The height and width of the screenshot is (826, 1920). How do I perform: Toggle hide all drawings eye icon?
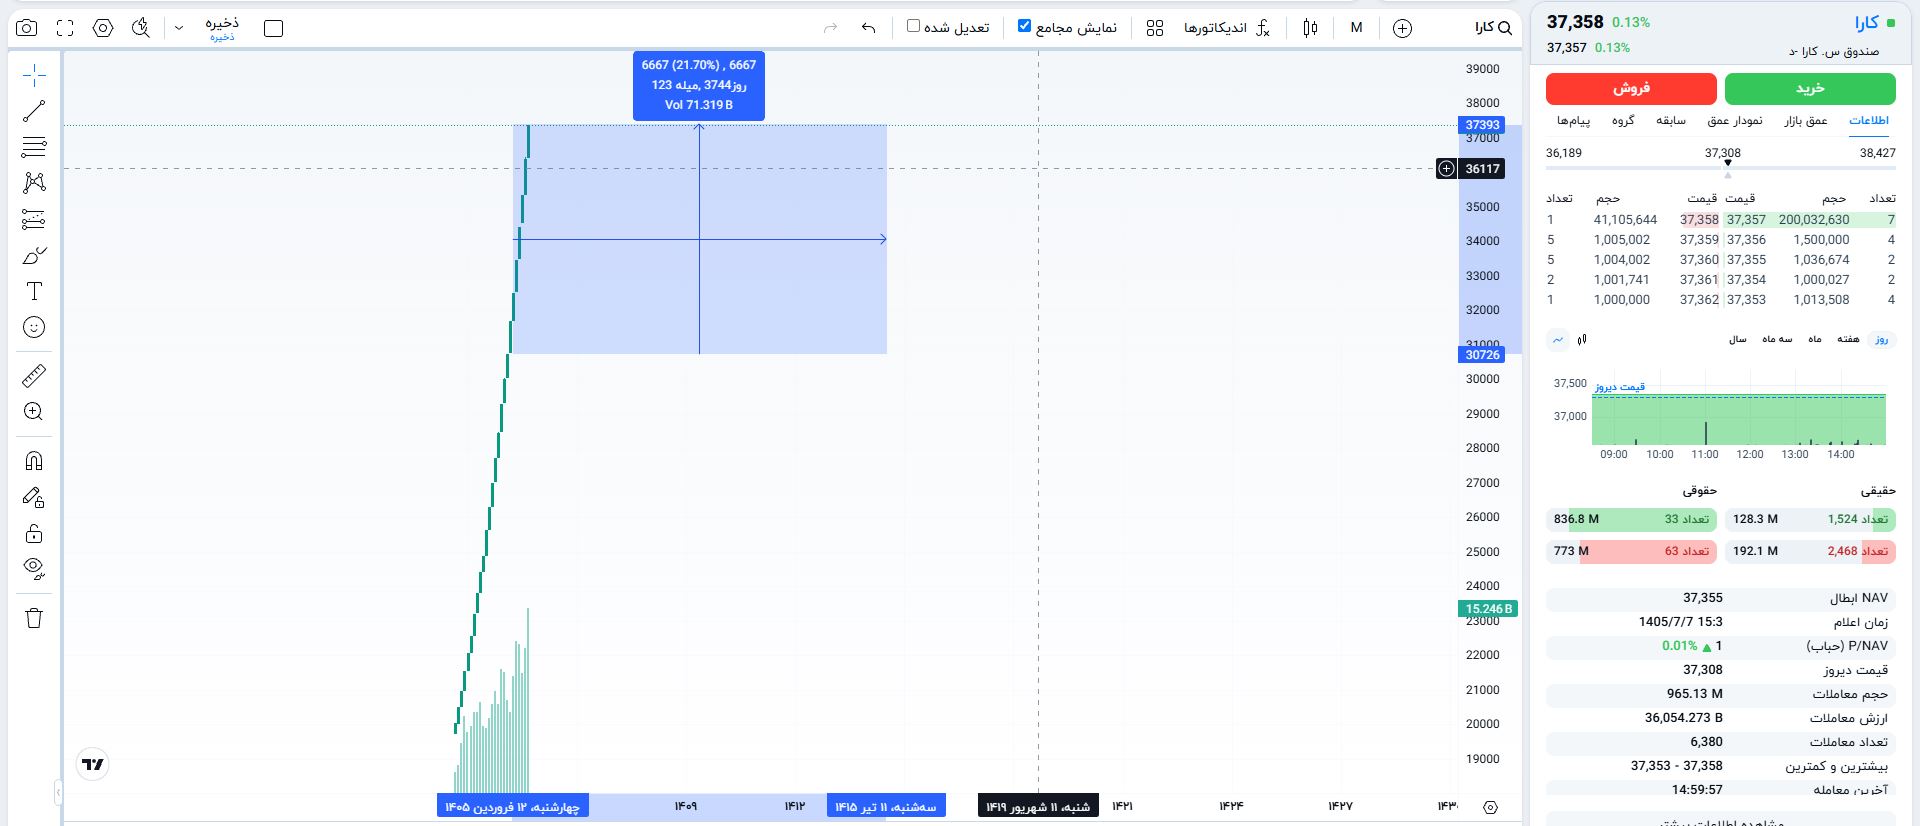click(x=34, y=568)
